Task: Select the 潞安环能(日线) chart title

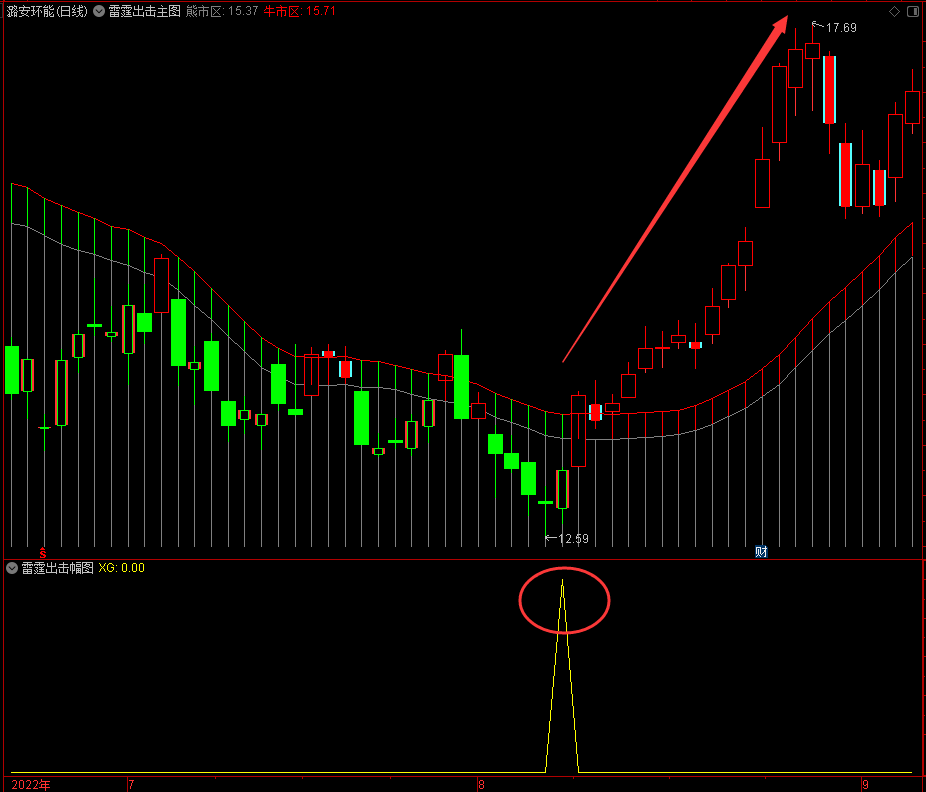Action: pos(47,11)
